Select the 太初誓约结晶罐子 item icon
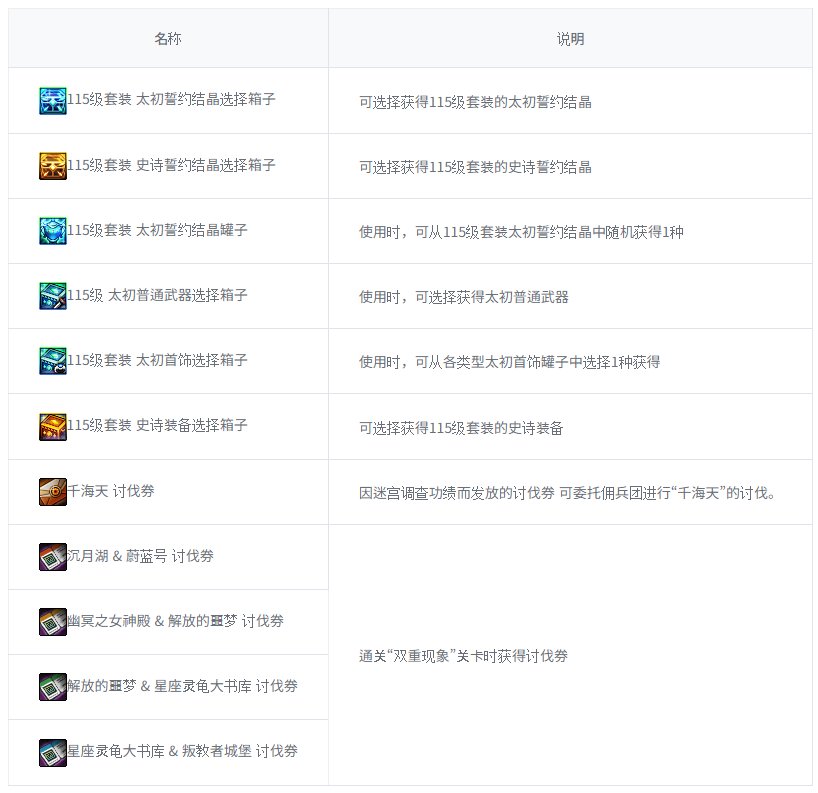This screenshot has height=793, width=818. coord(53,231)
